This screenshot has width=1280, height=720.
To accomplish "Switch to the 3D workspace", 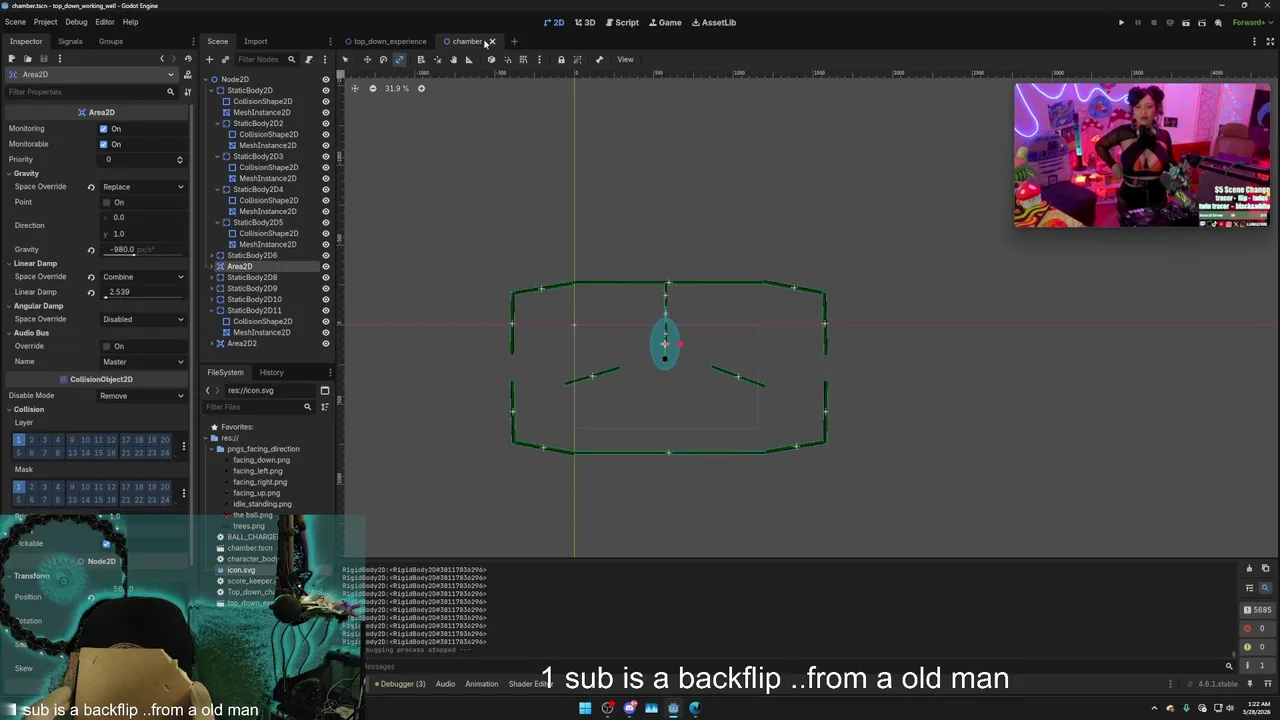I will [584, 22].
